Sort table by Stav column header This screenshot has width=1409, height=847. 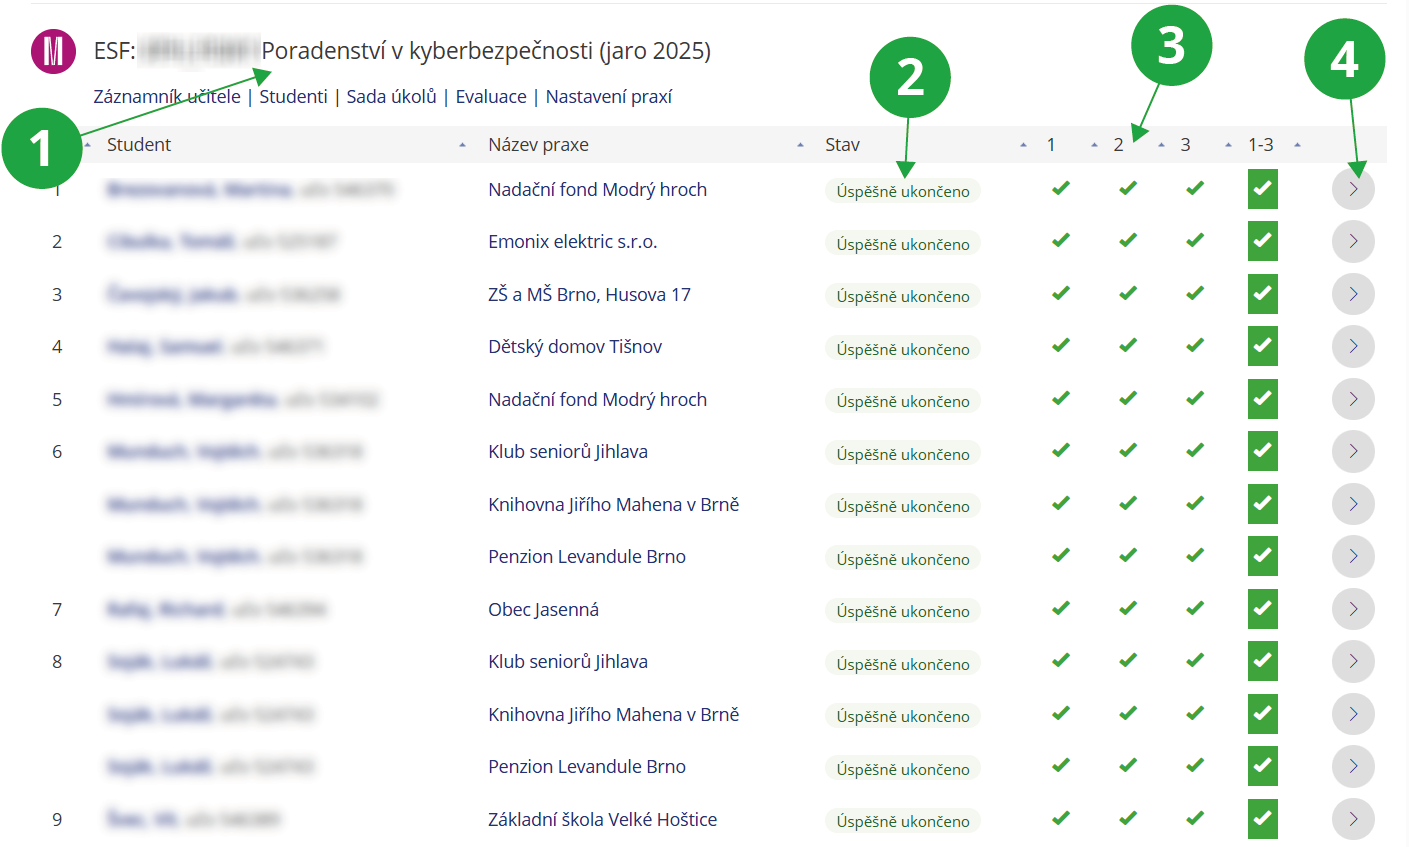pyautogui.click(x=842, y=145)
